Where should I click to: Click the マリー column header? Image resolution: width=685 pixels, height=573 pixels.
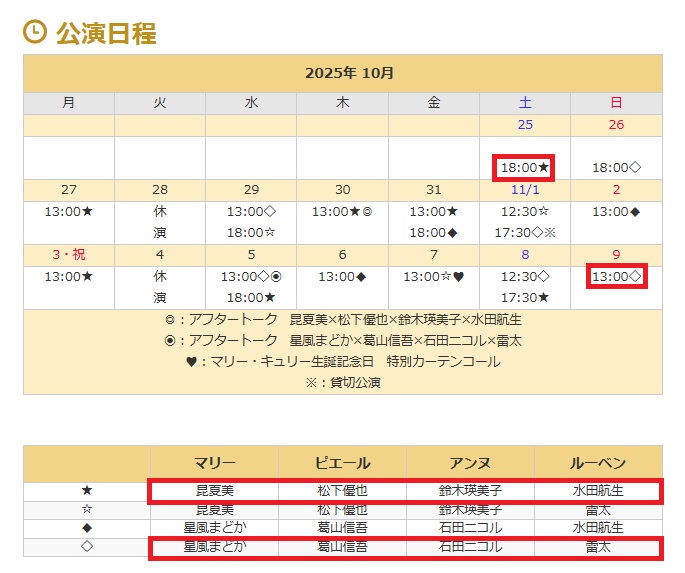click(x=215, y=463)
